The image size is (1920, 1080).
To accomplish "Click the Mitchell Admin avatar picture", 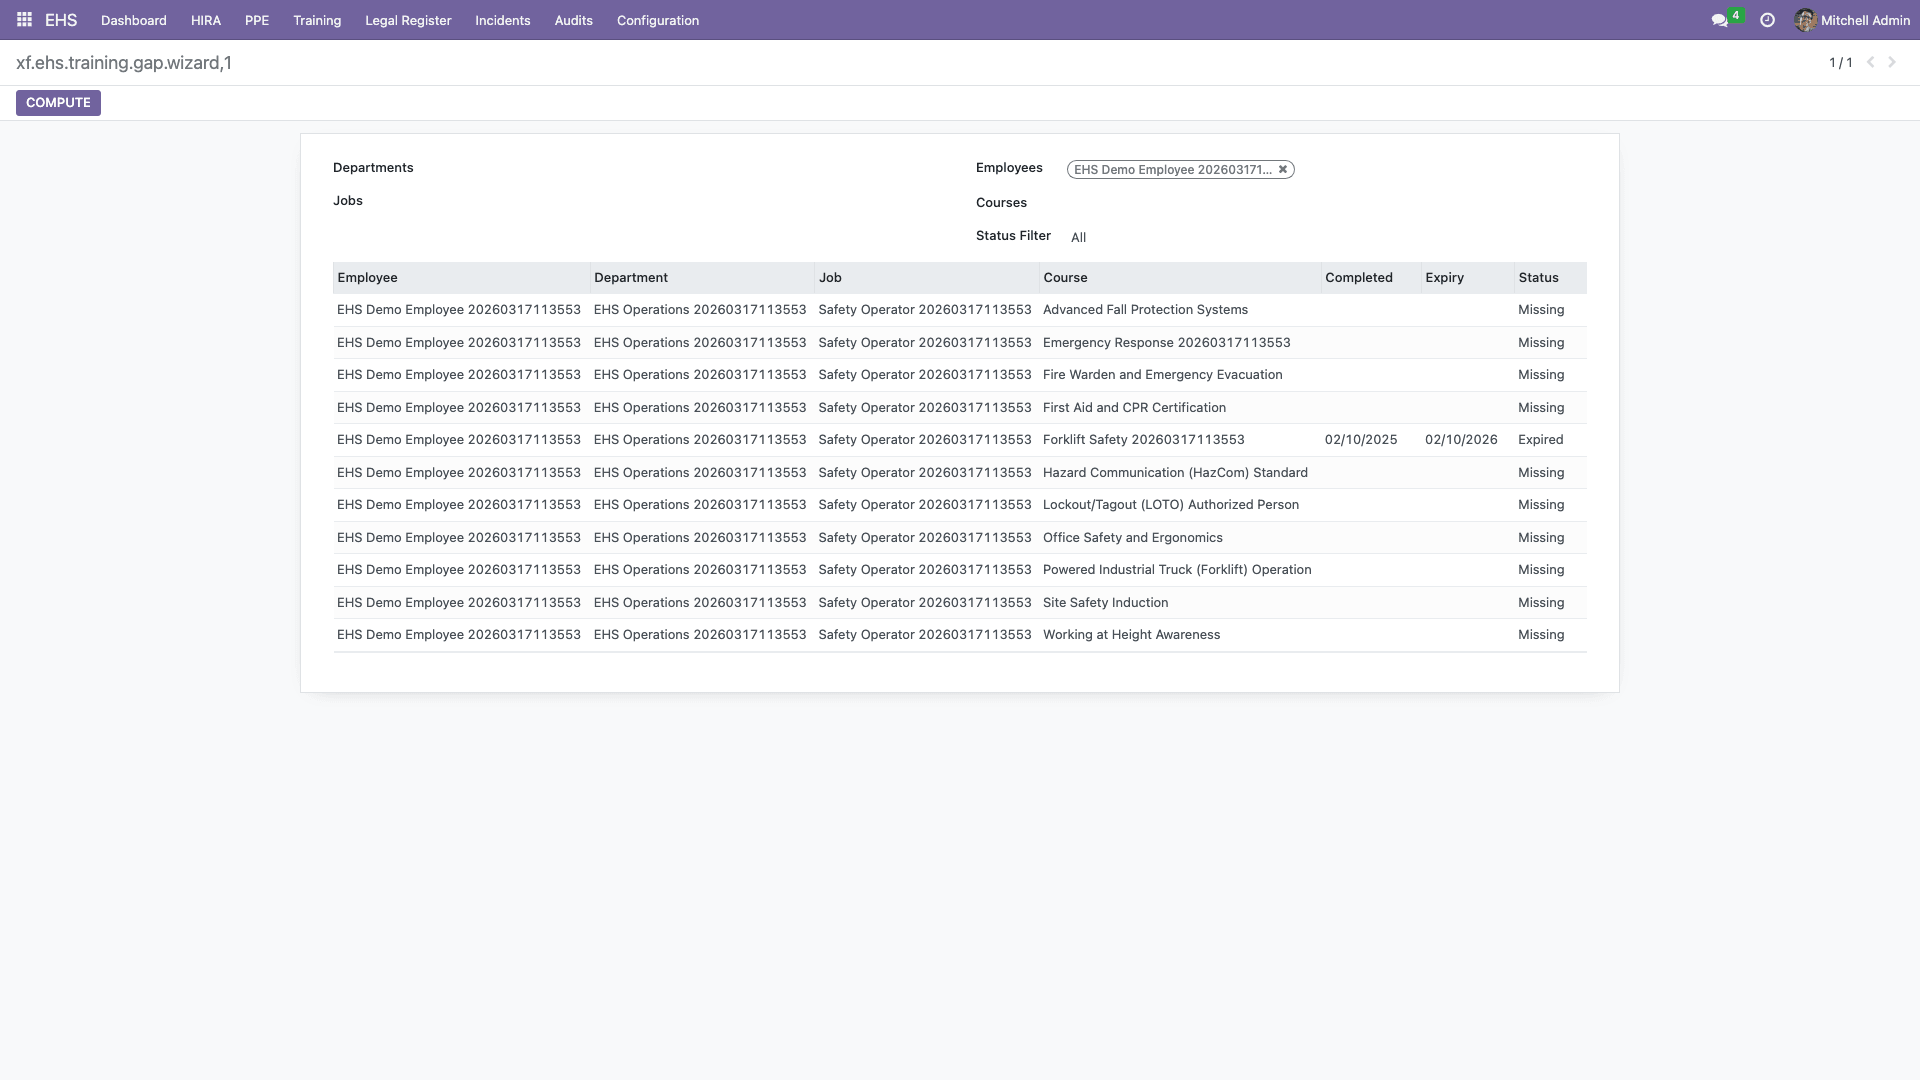I will coord(1805,20).
